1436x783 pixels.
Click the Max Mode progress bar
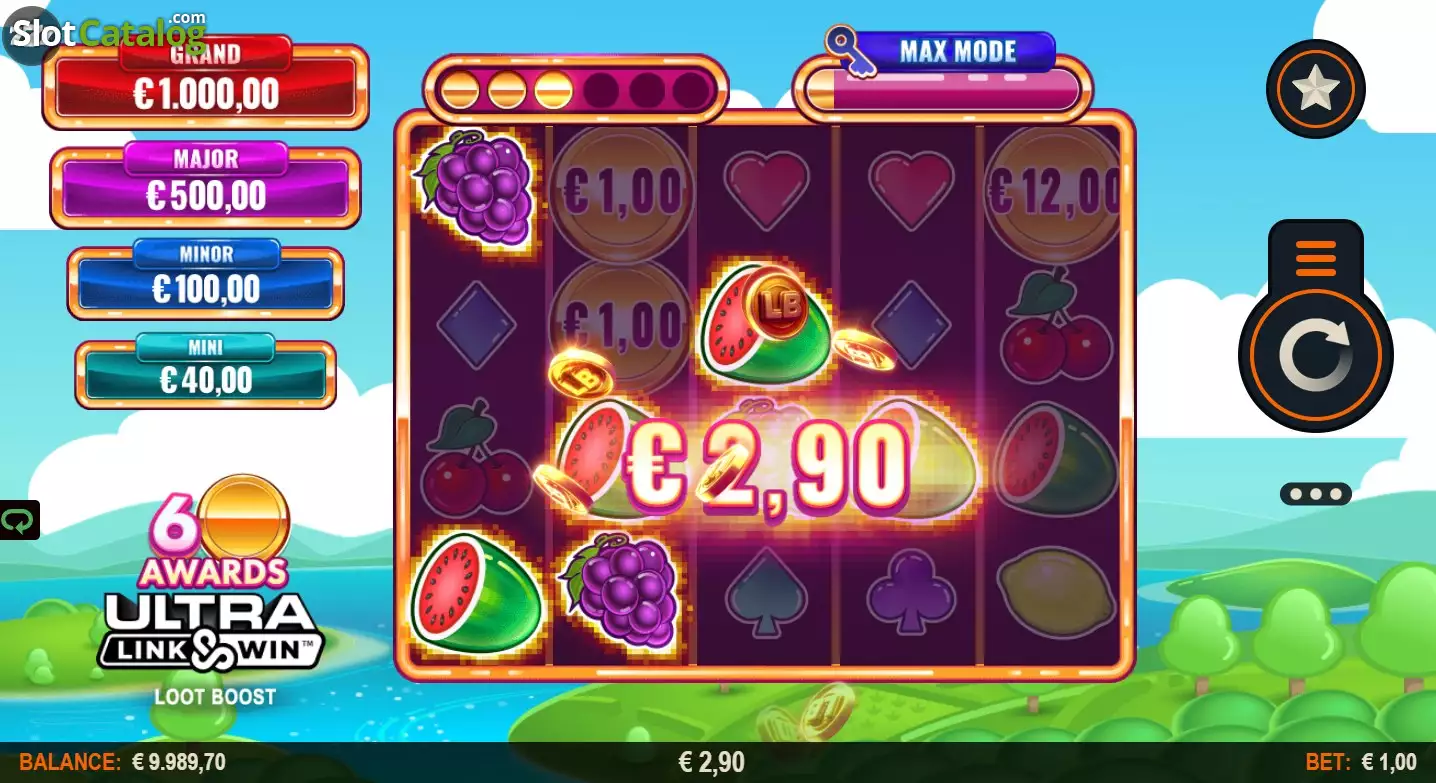pos(943,90)
